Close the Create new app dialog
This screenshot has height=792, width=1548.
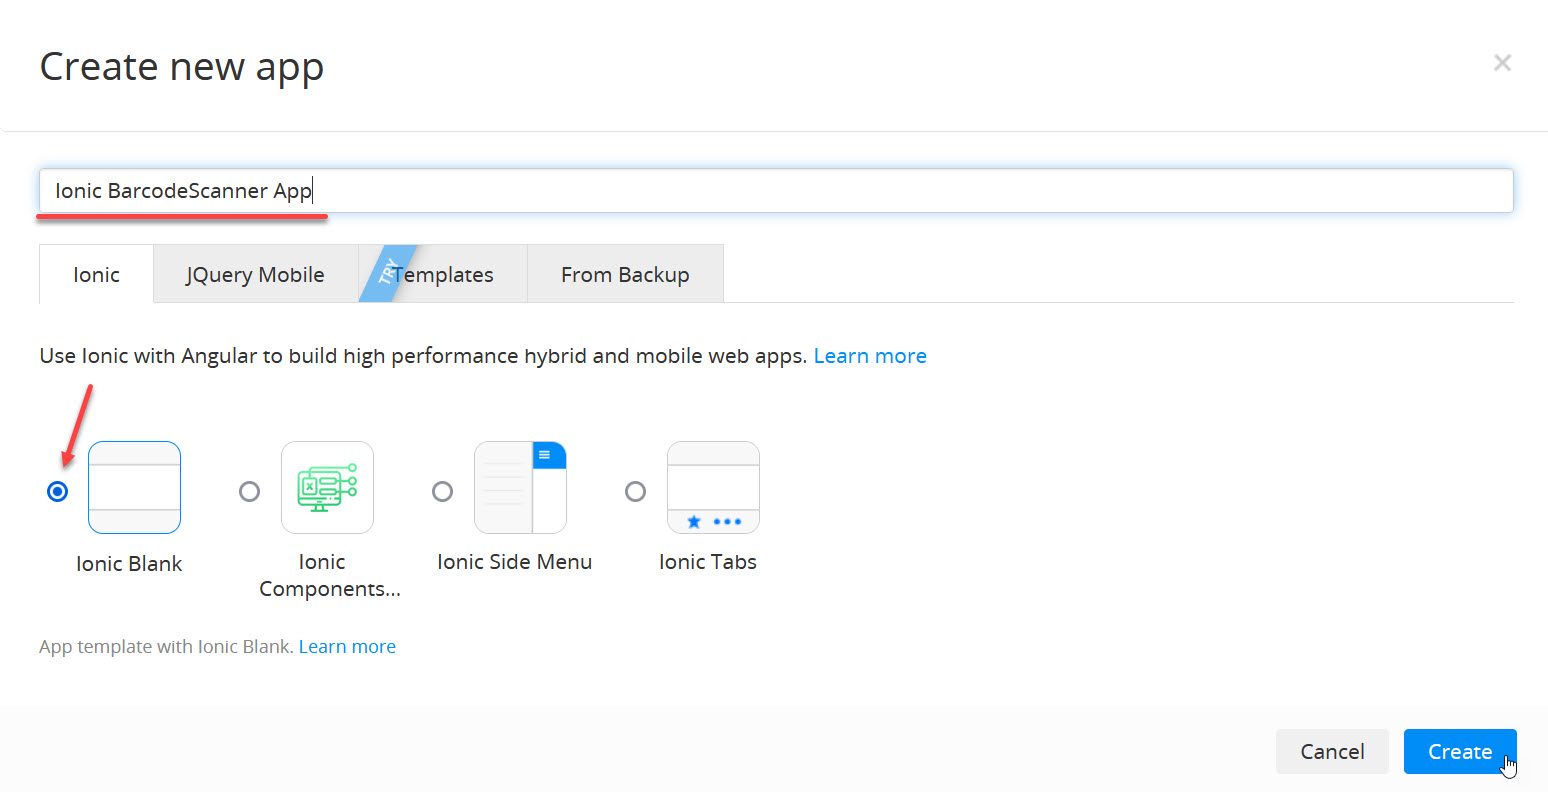(1502, 63)
